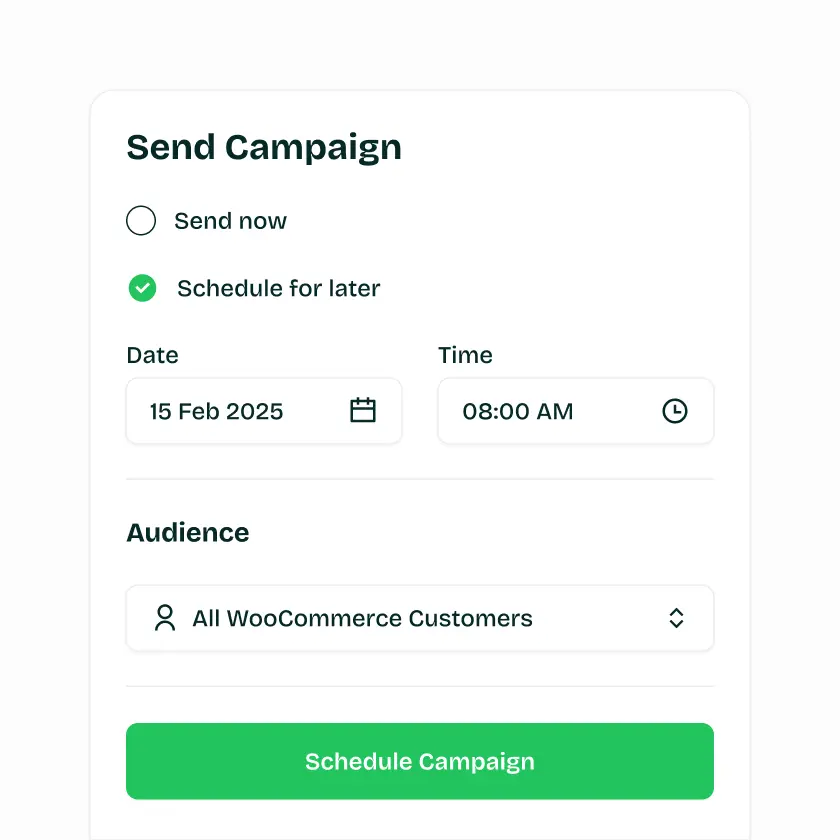Click the divider line above Schedule Campaign
This screenshot has height=840, width=840.
[x=420, y=686]
